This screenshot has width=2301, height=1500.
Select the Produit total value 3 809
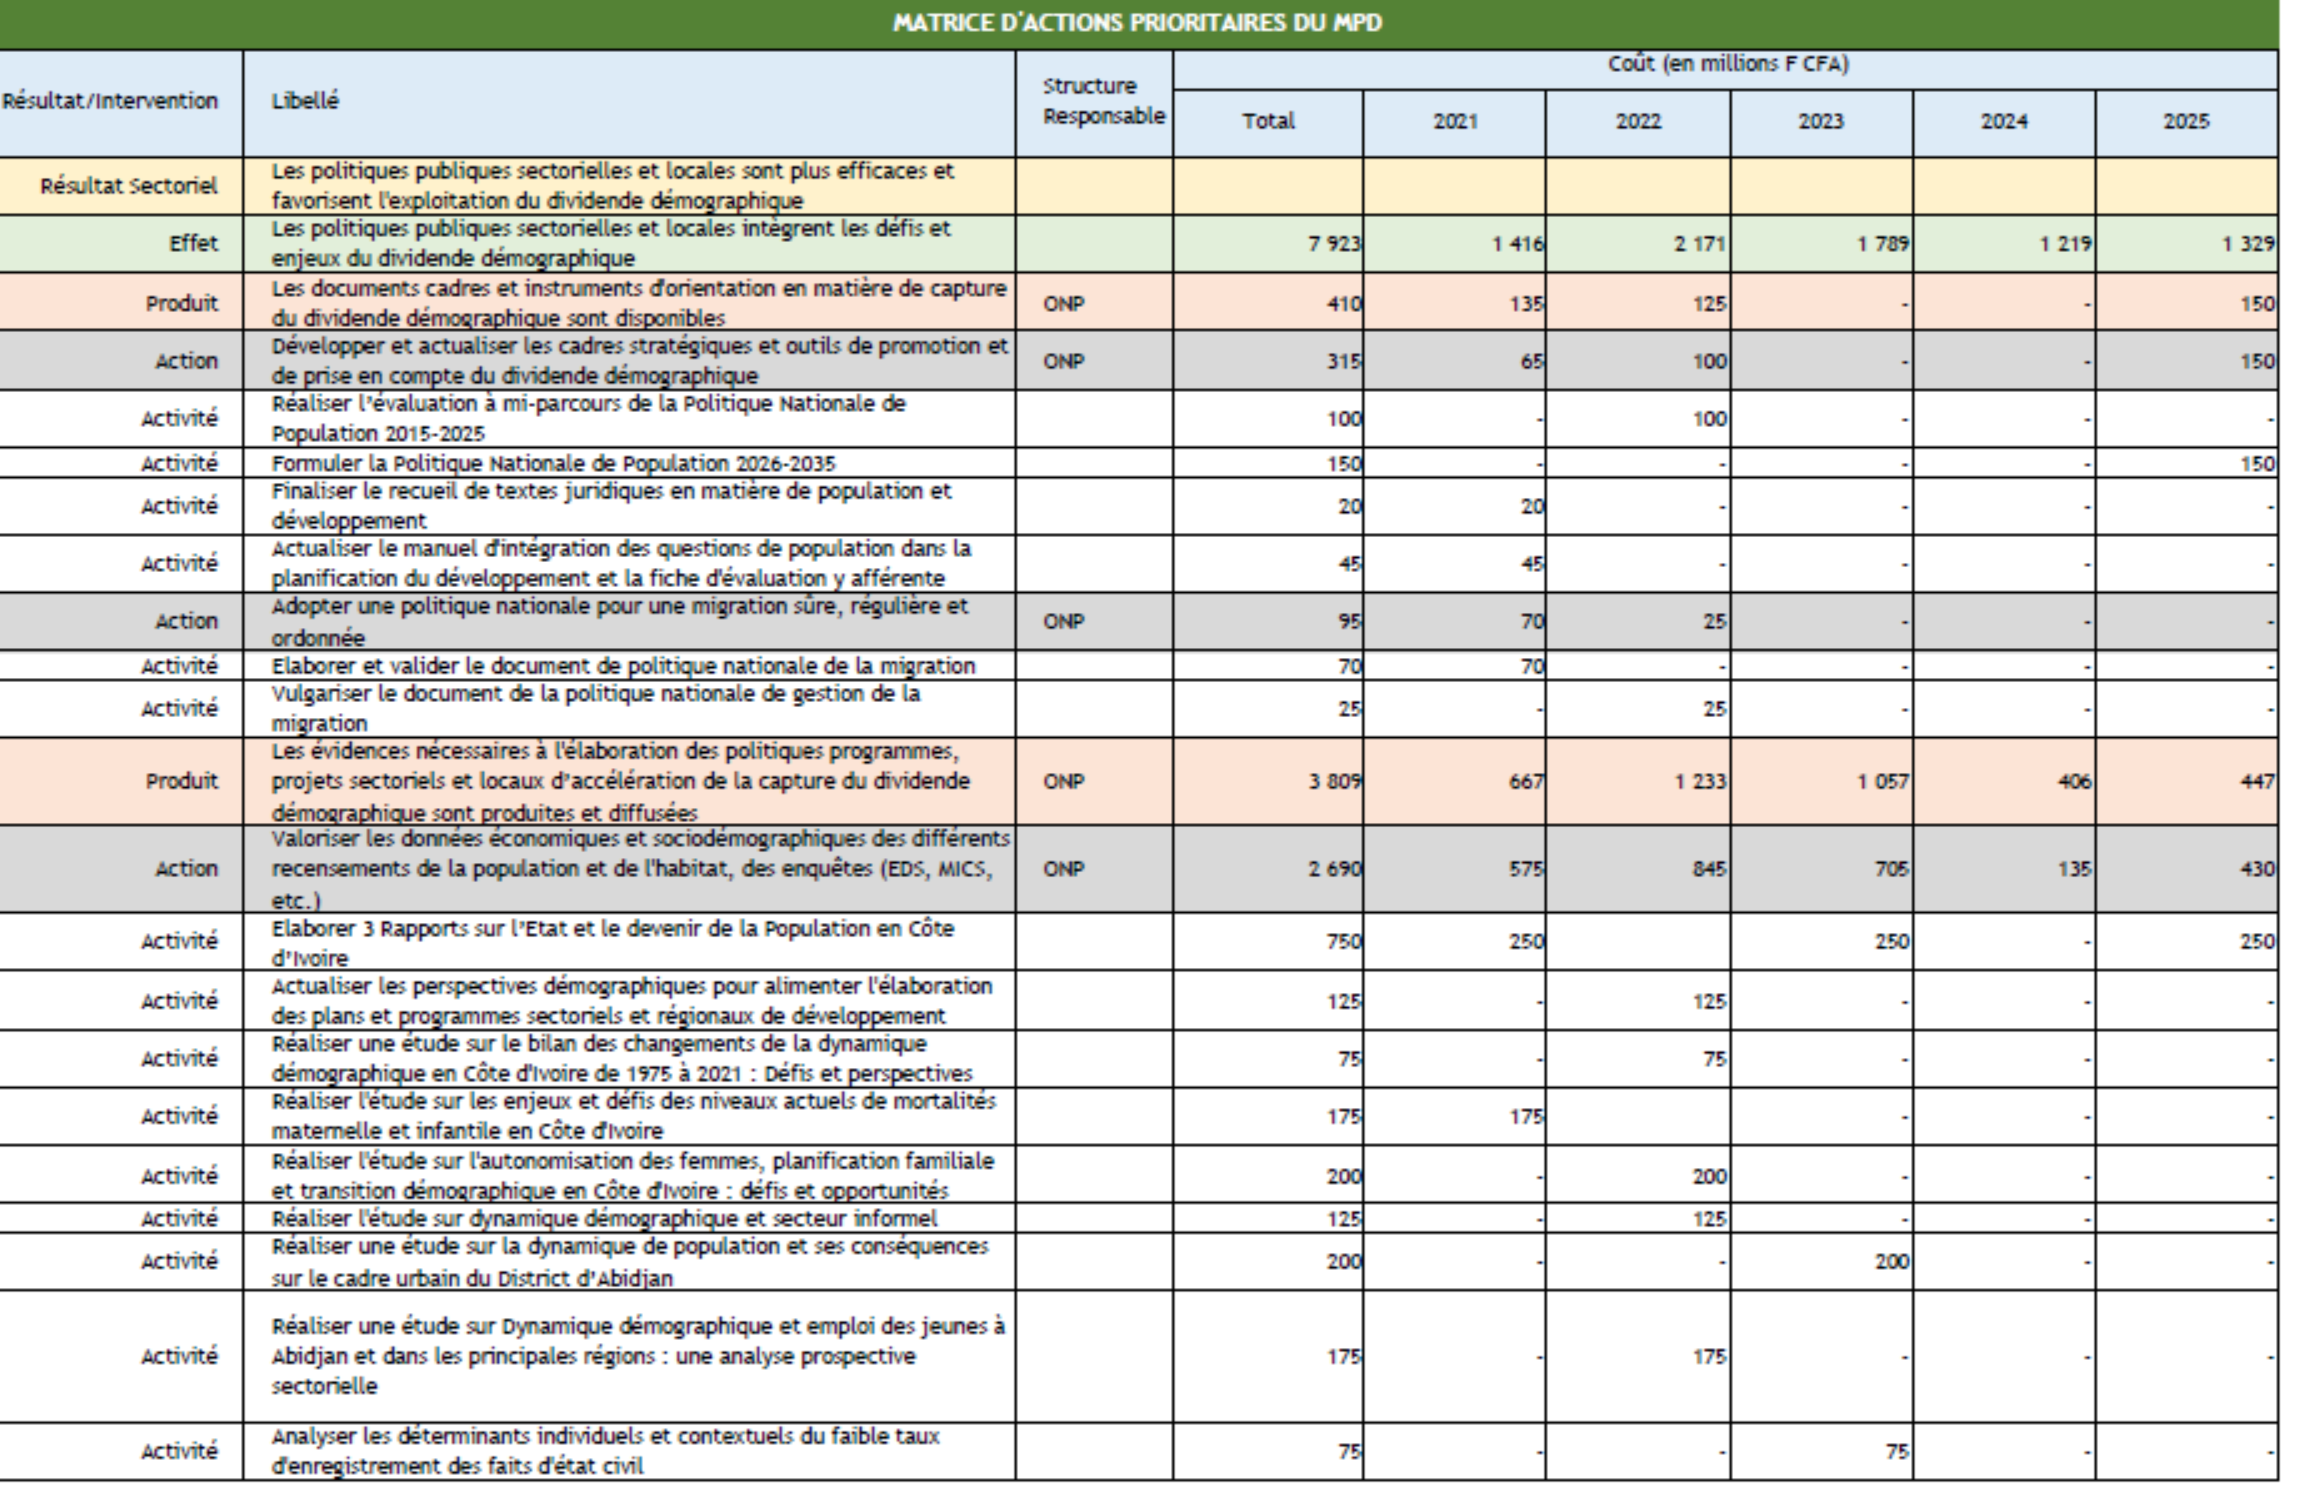click(1334, 782)
